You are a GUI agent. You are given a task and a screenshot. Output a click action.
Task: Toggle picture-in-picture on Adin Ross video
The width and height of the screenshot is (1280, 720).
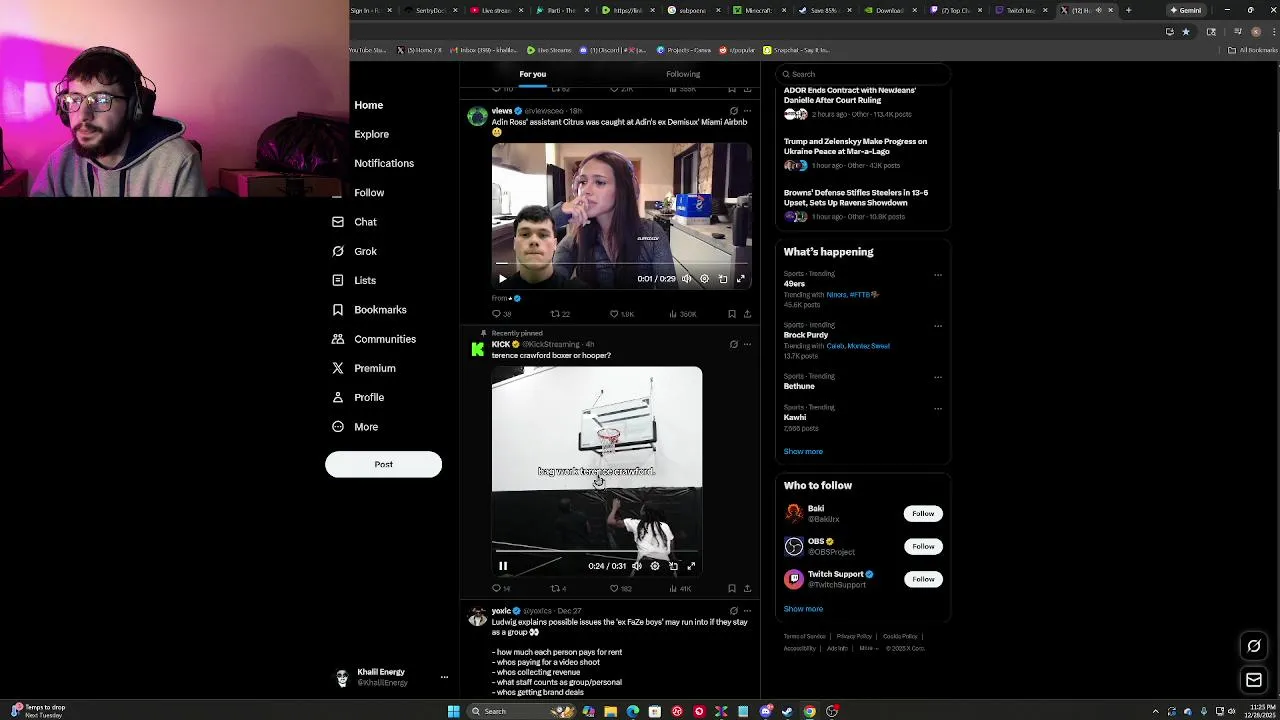723,279
